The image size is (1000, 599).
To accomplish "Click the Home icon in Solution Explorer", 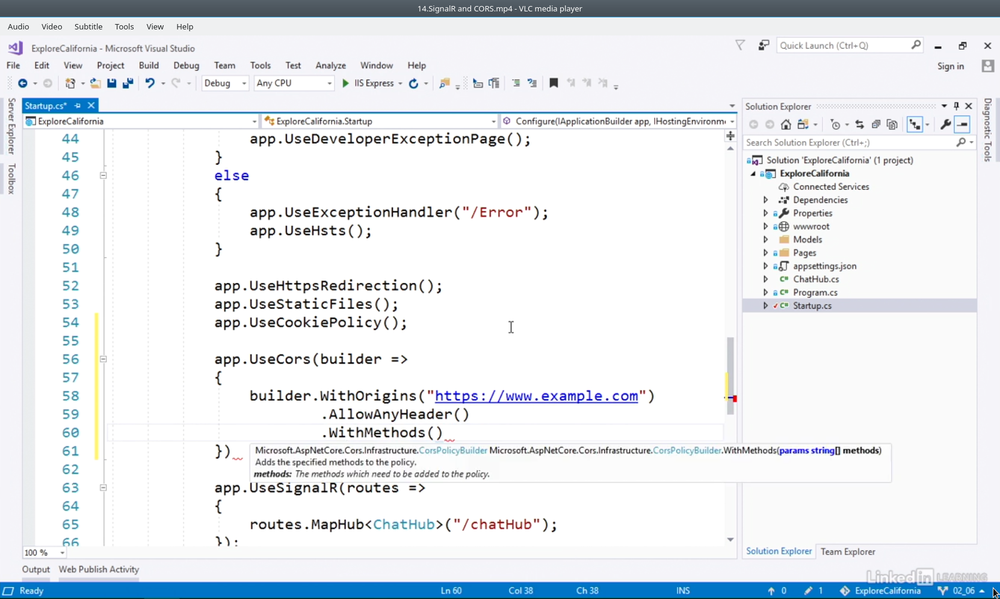I will click(x=786, y=124).
